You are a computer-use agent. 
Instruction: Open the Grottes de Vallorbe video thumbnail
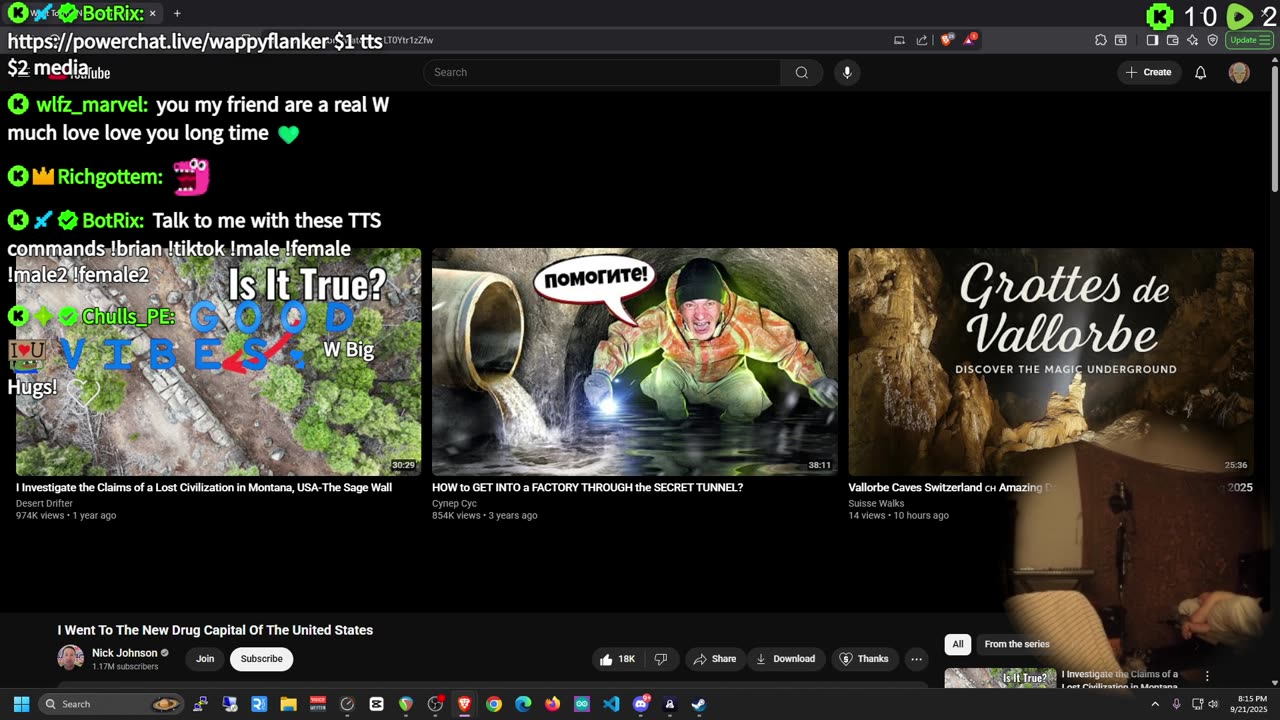1051,362
